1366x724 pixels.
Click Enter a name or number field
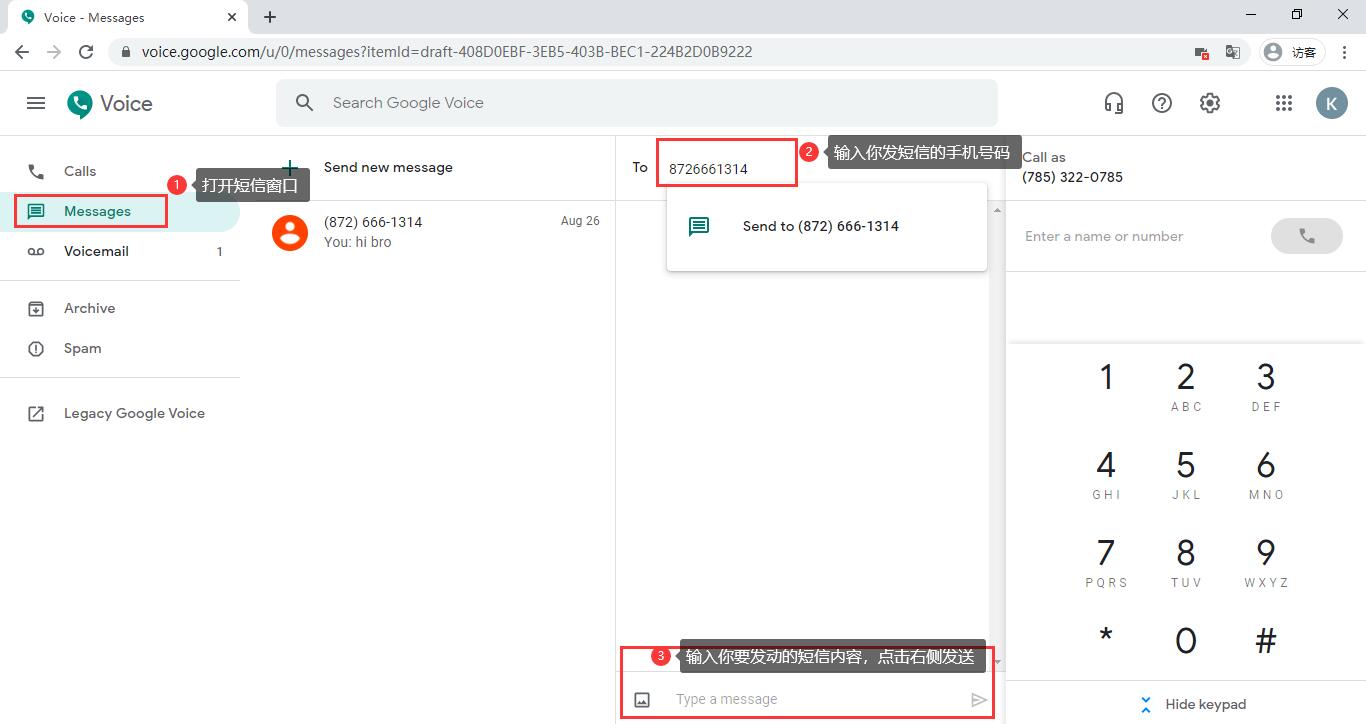click(1140, 236)
